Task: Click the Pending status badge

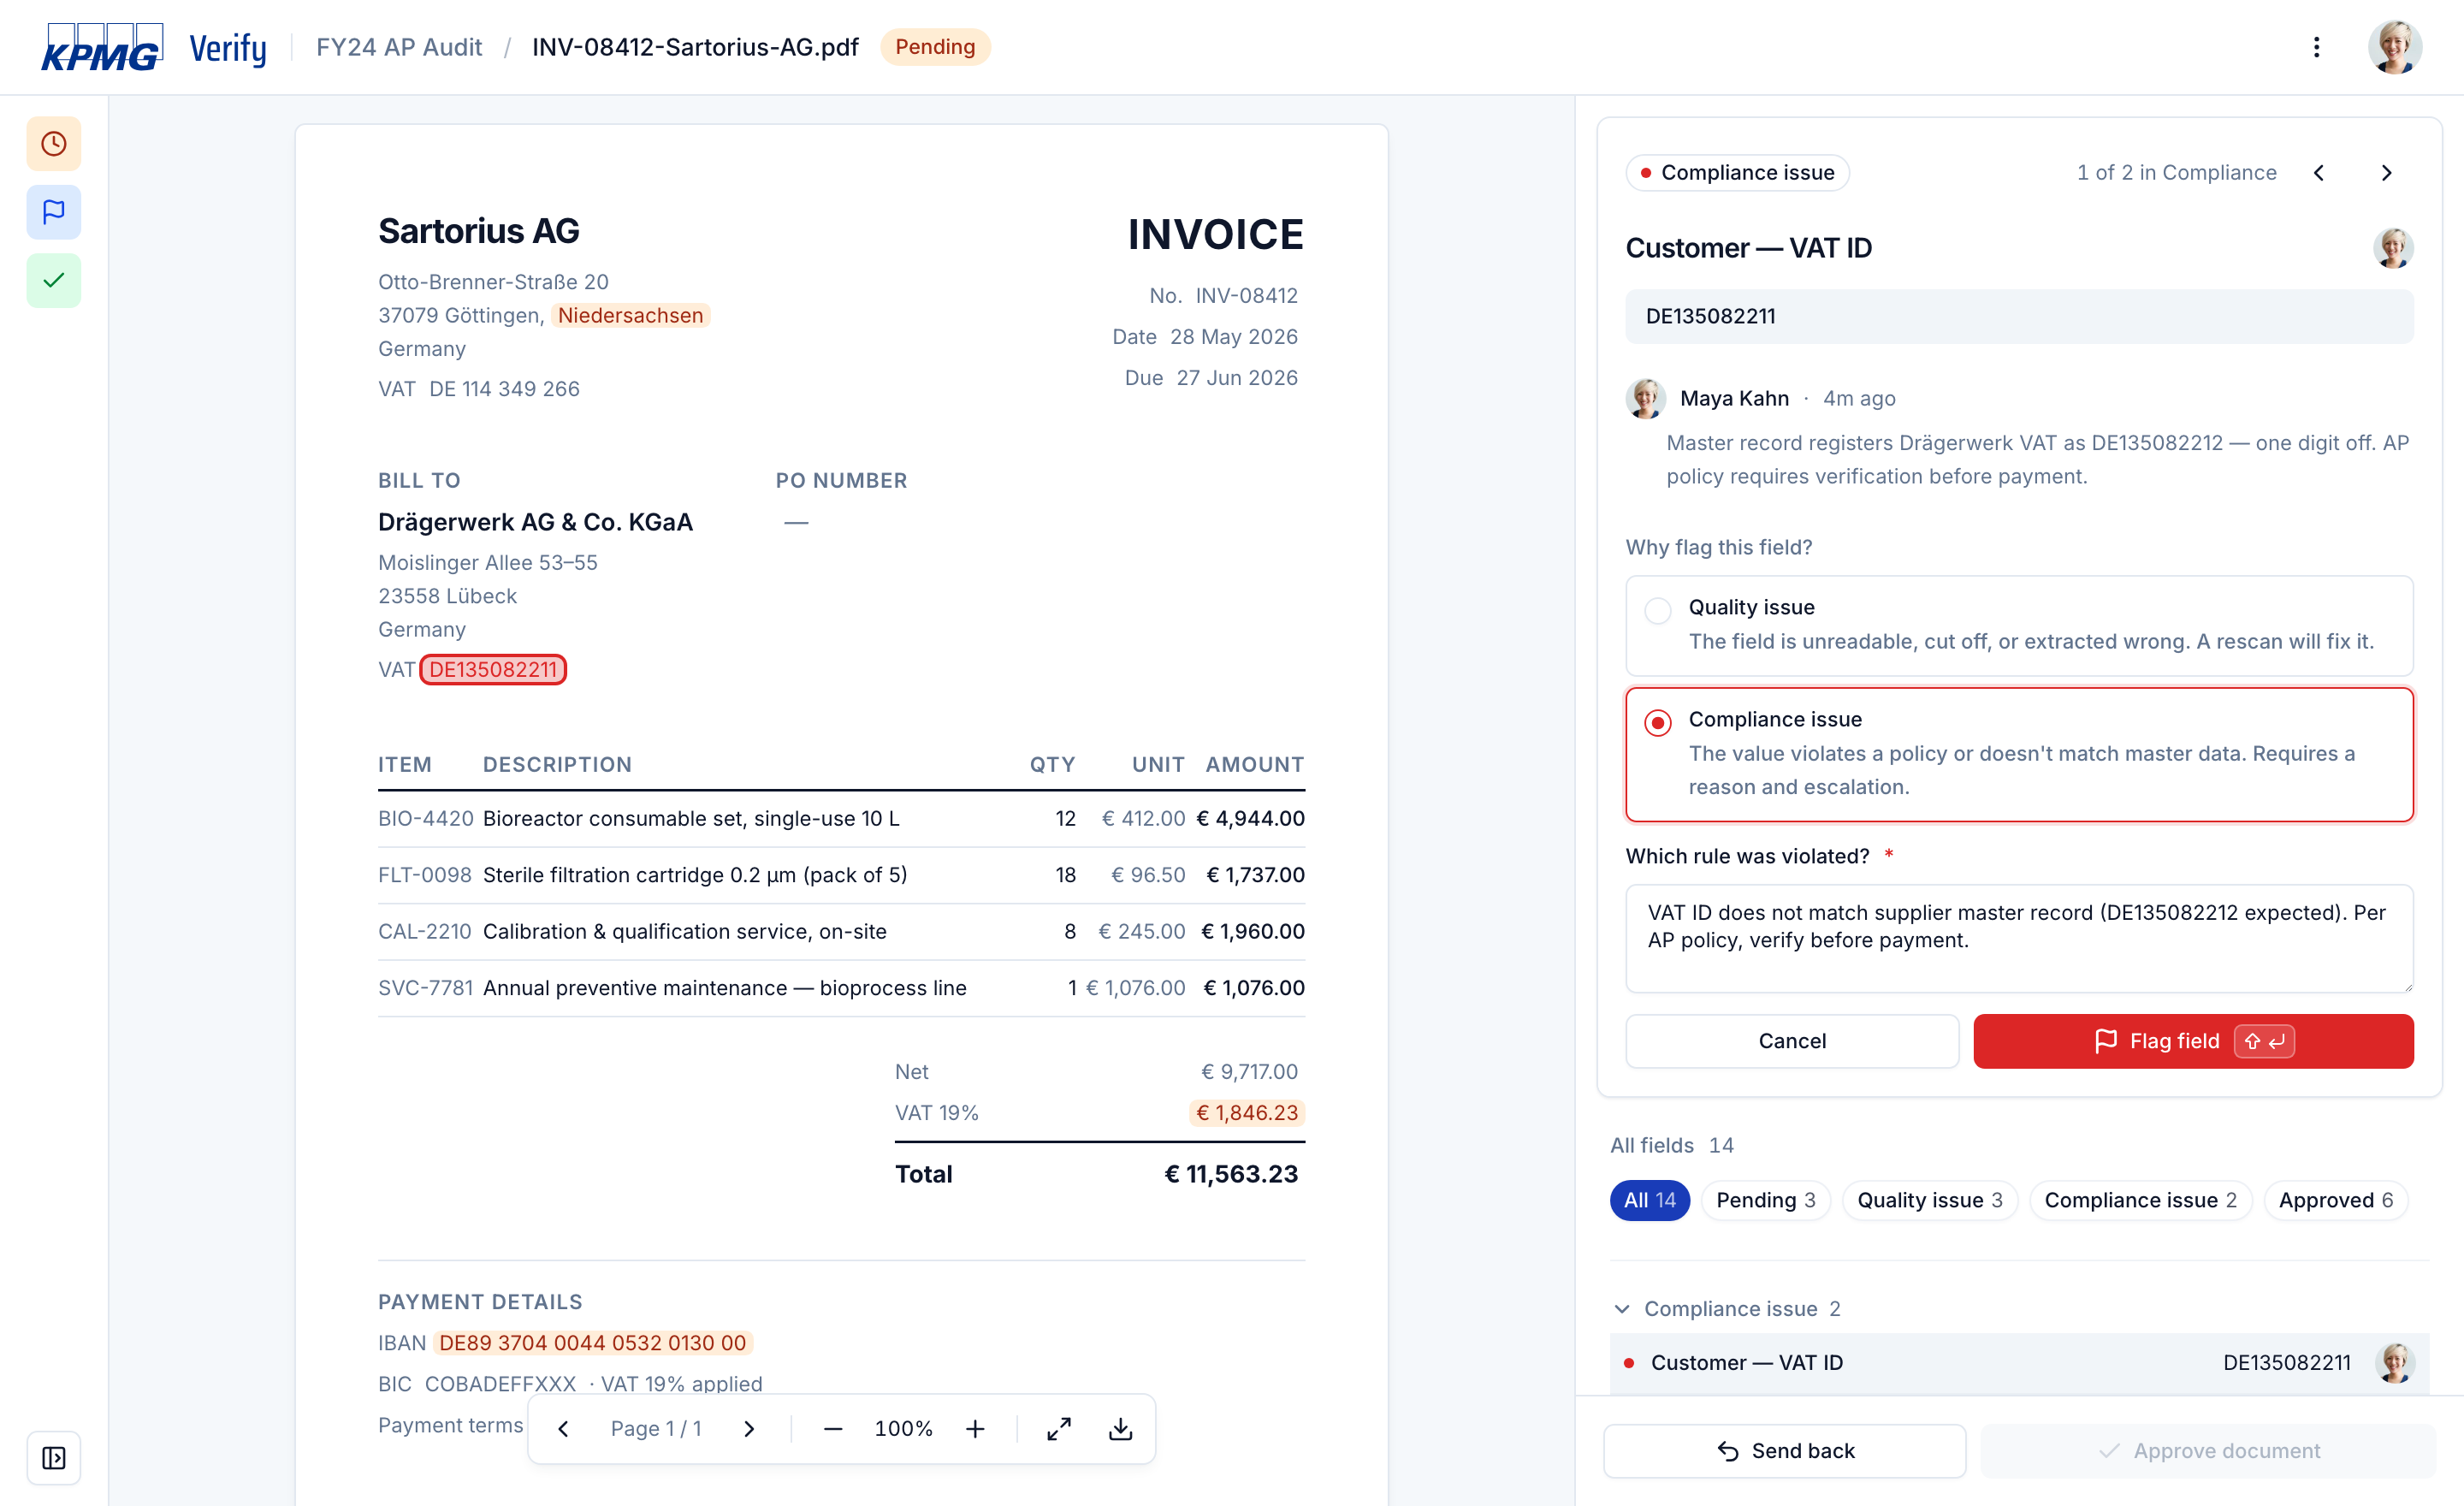Action: [935, 47]
